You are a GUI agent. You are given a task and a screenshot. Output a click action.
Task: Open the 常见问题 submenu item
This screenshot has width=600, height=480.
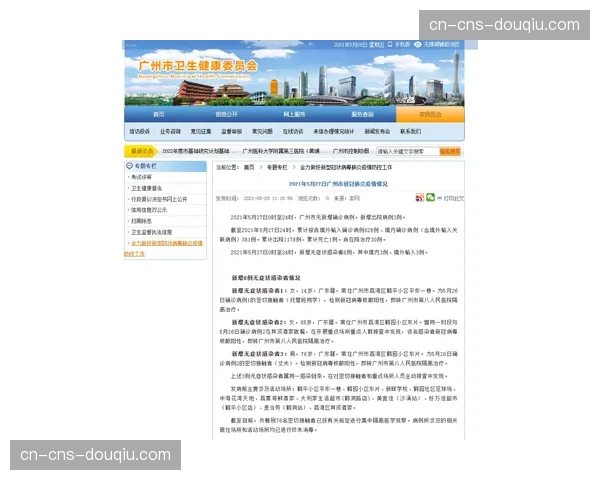click(x=262, y=131)
